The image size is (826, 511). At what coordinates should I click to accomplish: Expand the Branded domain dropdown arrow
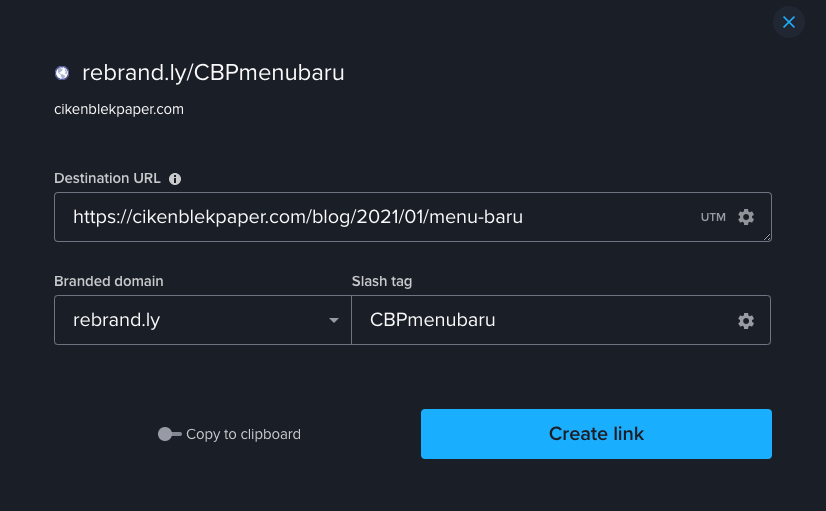coord(333,320)
